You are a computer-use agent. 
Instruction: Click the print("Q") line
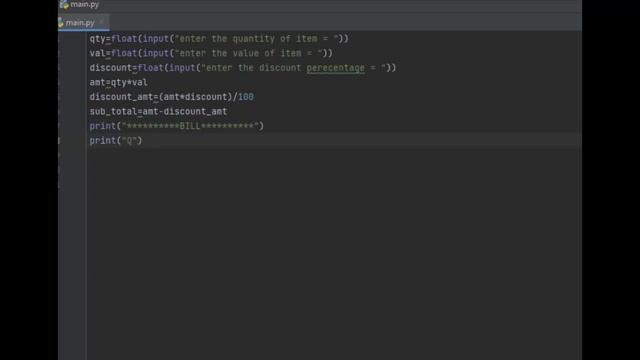point(116,141)
